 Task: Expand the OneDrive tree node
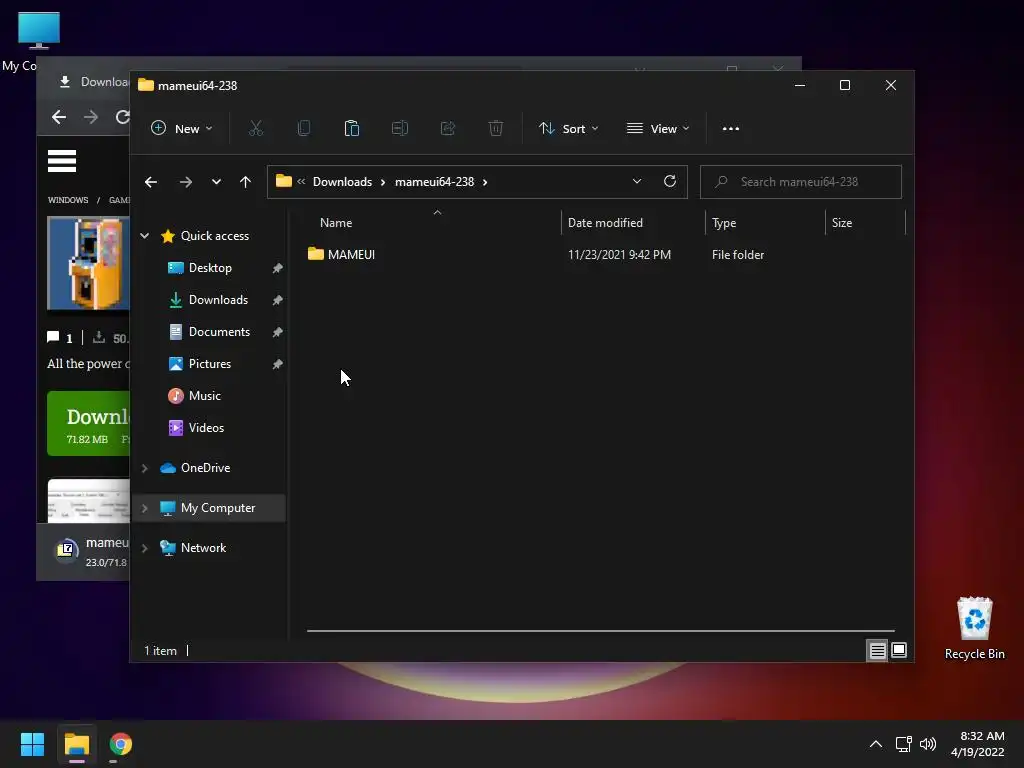point(145,468)
